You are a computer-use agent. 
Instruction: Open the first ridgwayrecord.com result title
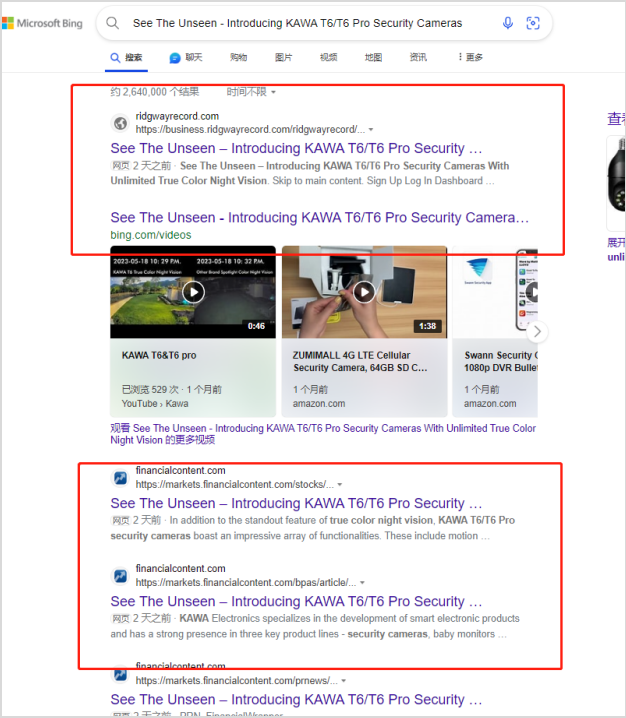click(296, 148)
